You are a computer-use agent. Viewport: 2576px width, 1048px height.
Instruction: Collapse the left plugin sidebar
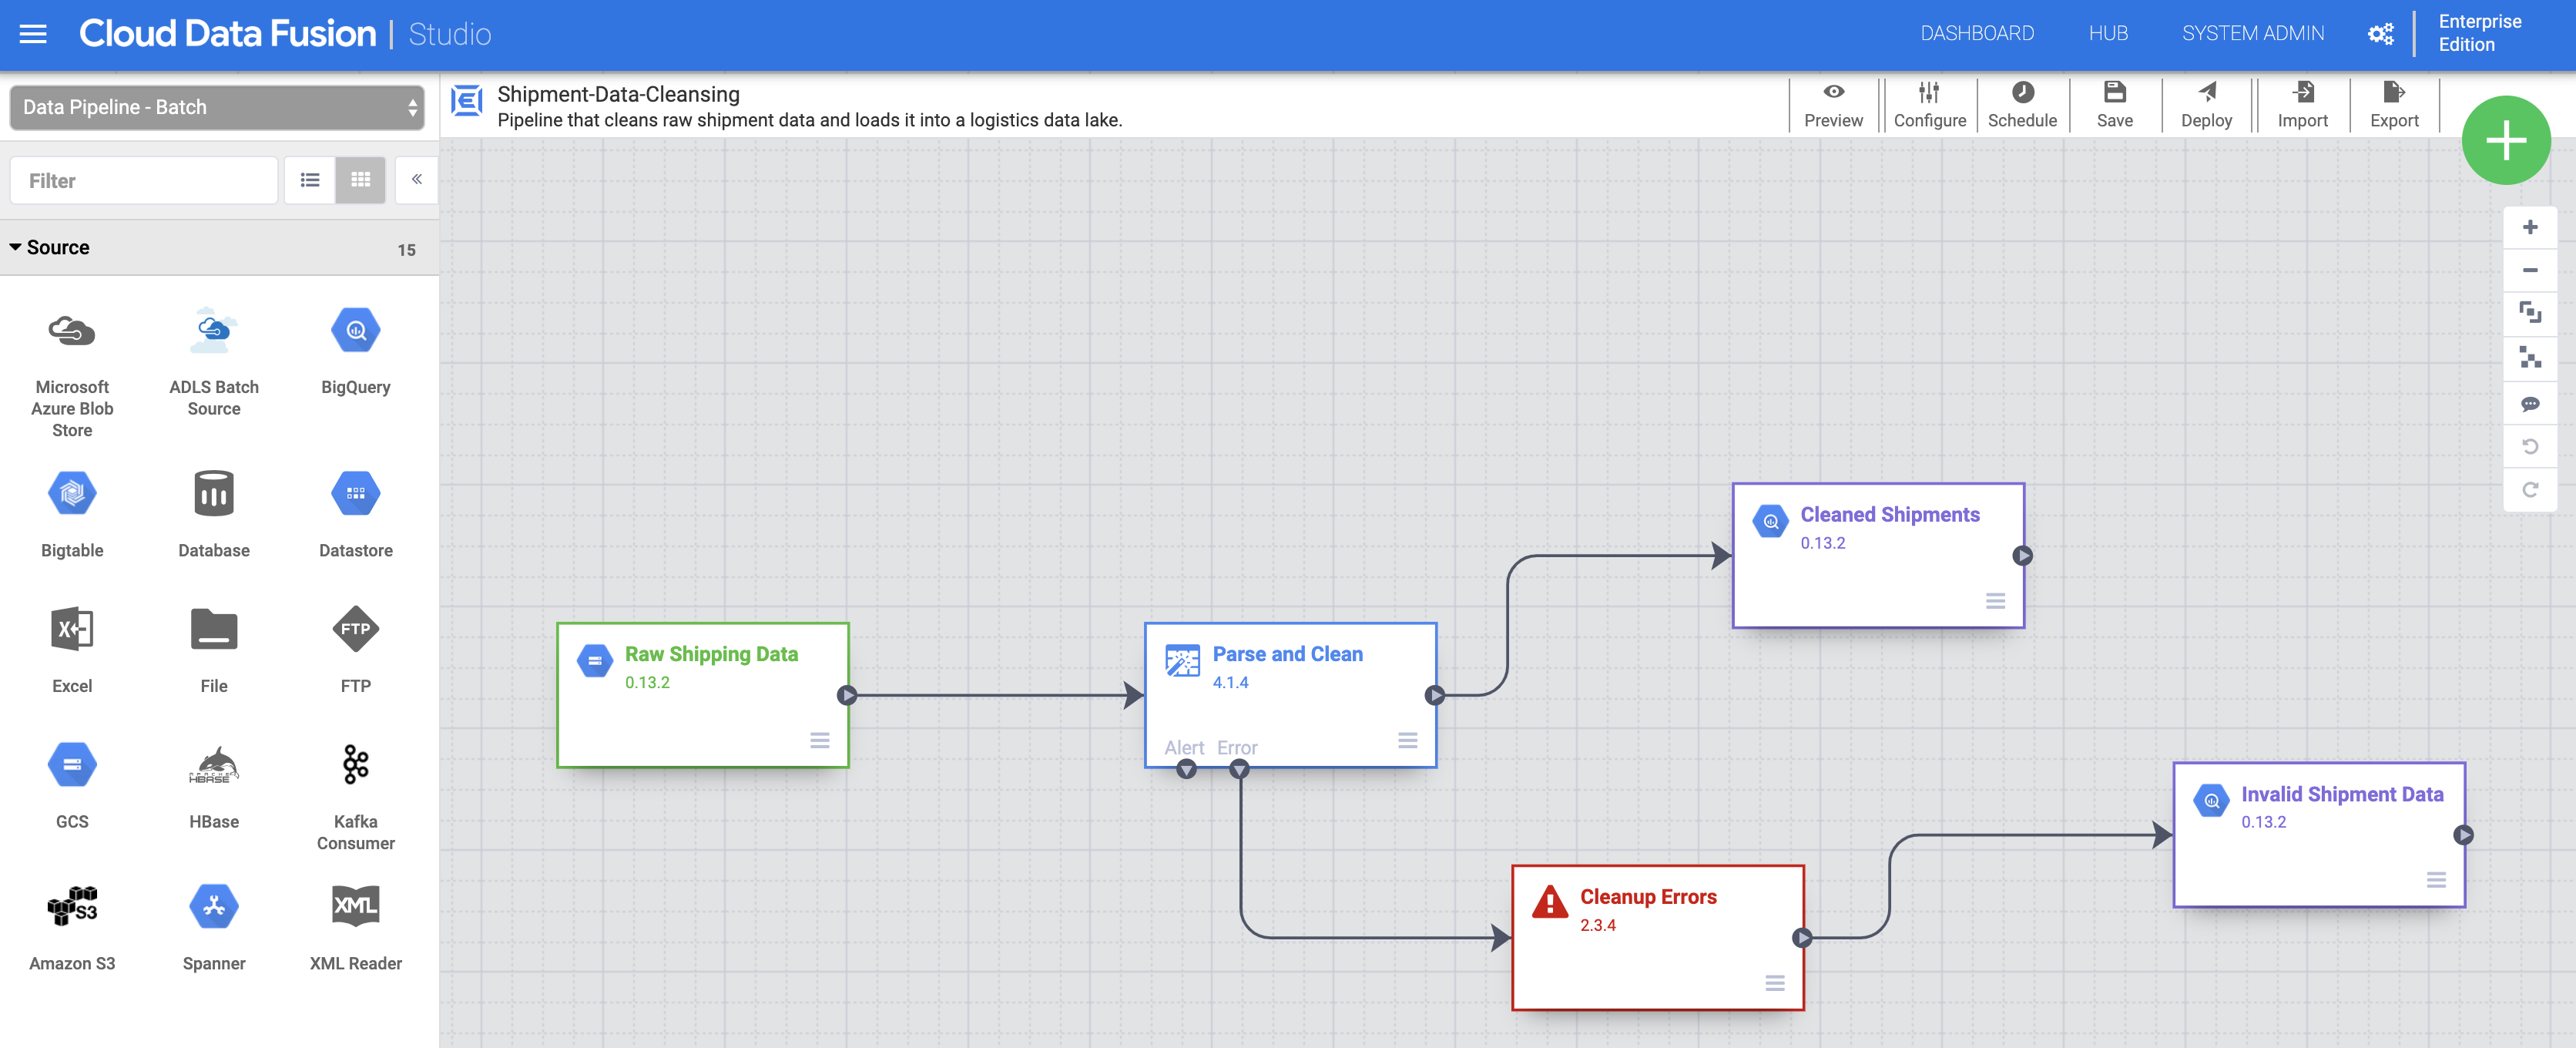(x=416, y=180)
